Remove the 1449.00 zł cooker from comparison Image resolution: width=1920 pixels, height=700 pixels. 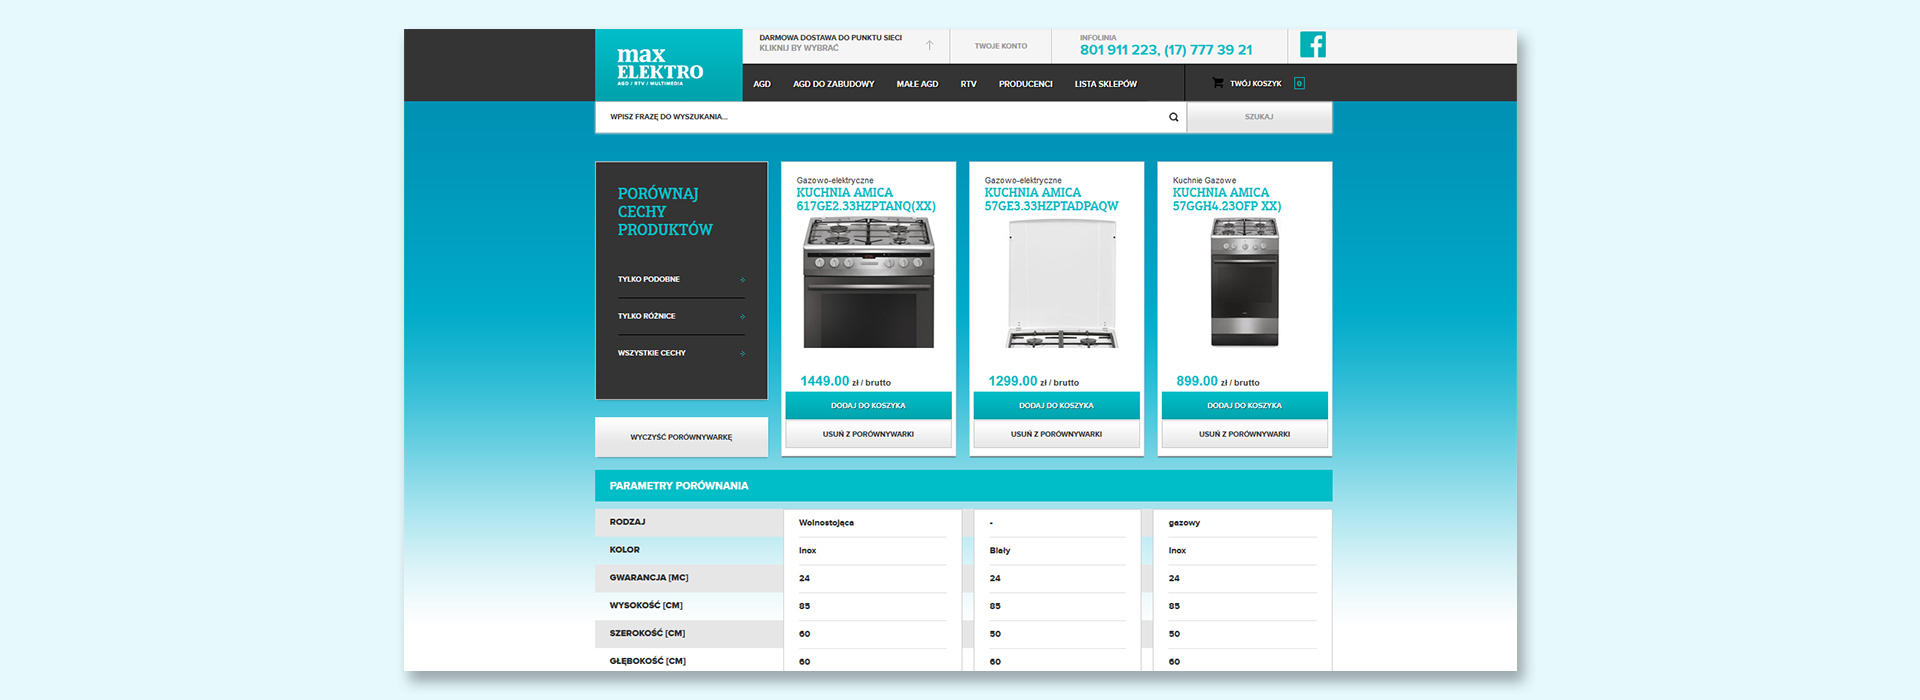click(868, 434)
